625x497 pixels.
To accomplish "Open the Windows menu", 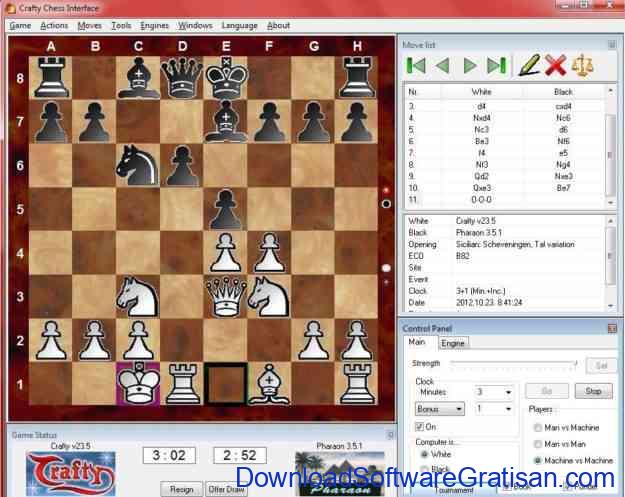I will pyautogui.click(x=195, y=26).
